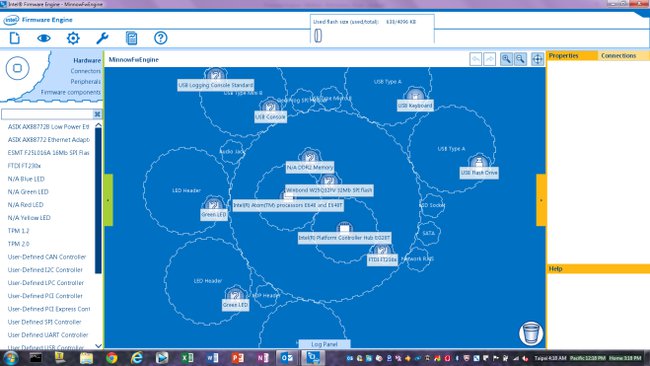Click the trash bin icon on canvas
650x366 pixels.
click(x=531, y=333)
